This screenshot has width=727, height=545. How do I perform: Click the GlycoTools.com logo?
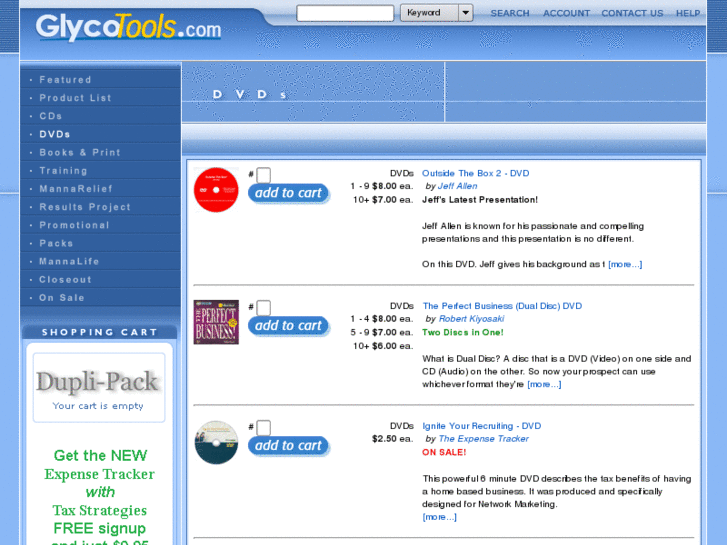pos(128,27)
